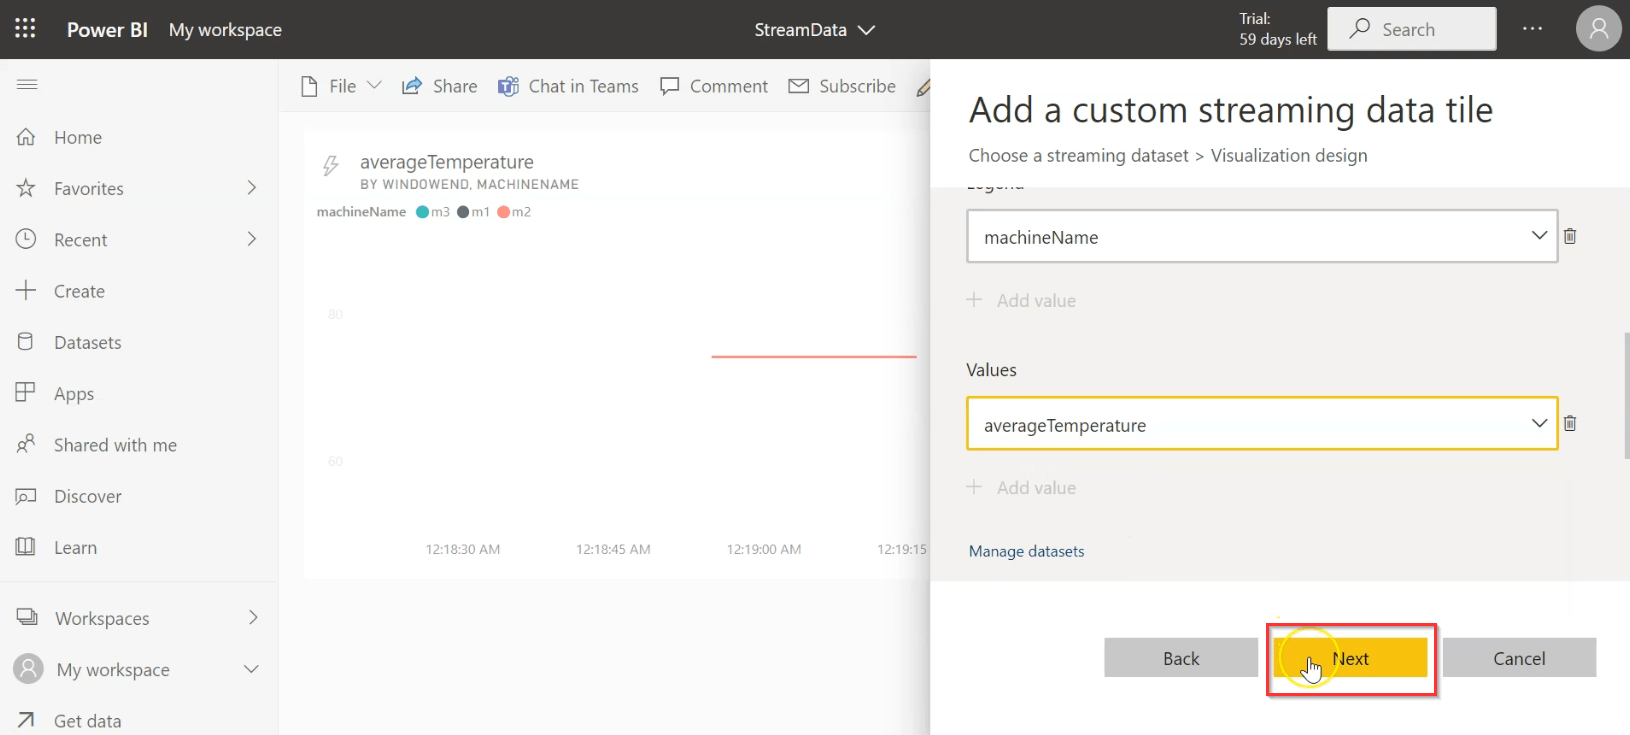Expand the Favorites flyout chevron
The image size is (1630, 735).
[x=252, y=188]
